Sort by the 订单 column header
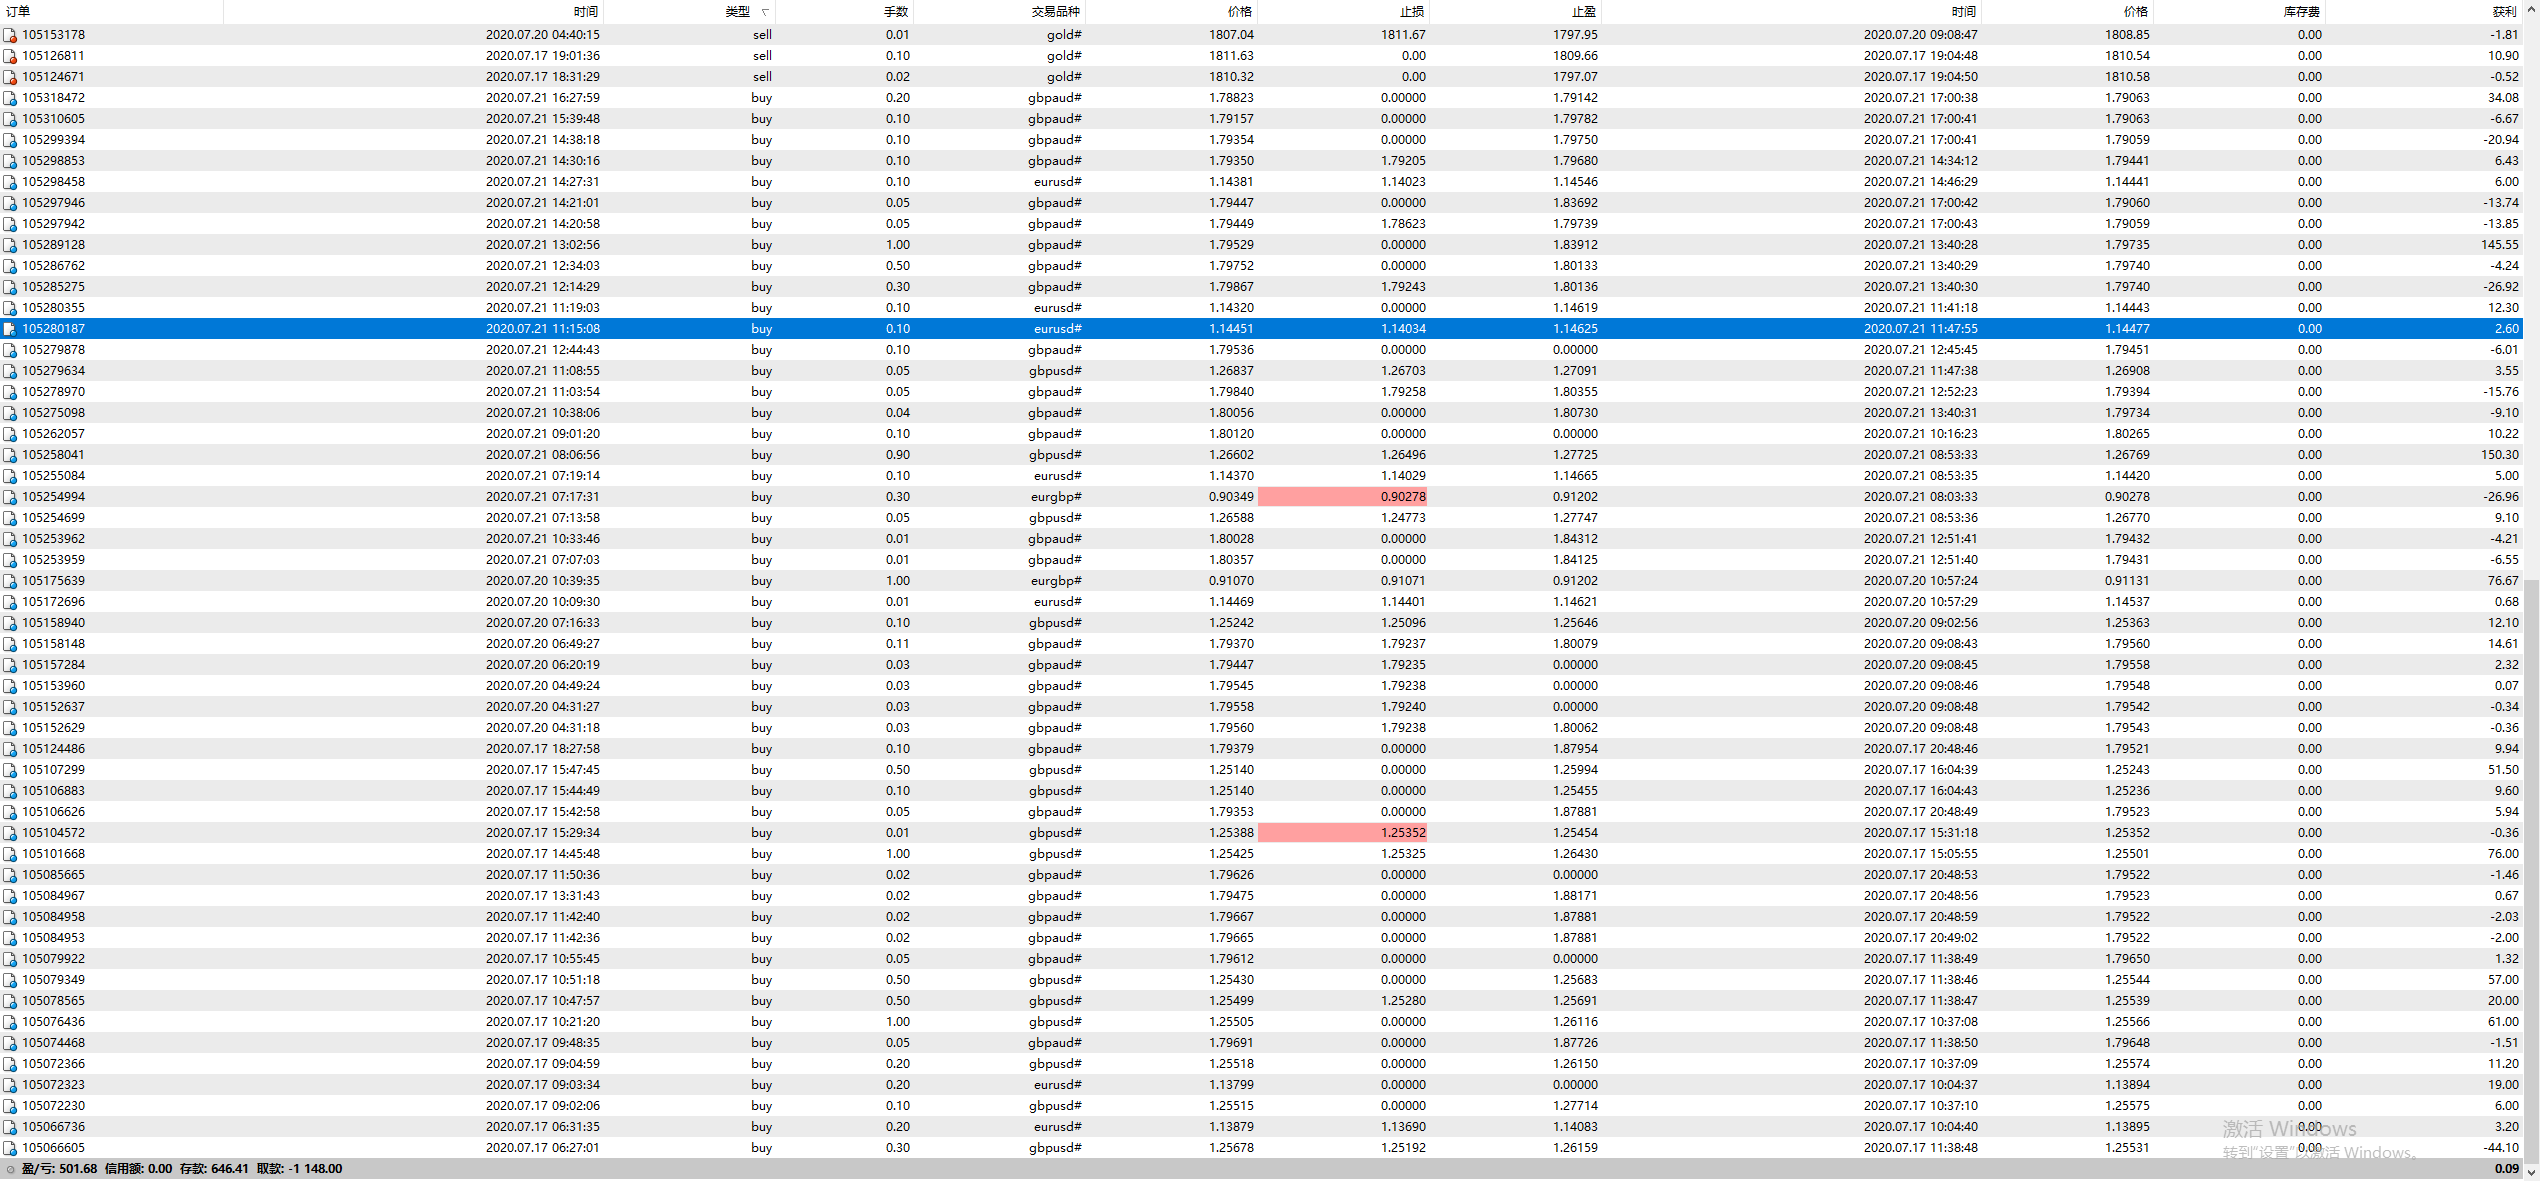This screenshot has width=2540, height=1181. pyautogui.click(x=18, y=12)
